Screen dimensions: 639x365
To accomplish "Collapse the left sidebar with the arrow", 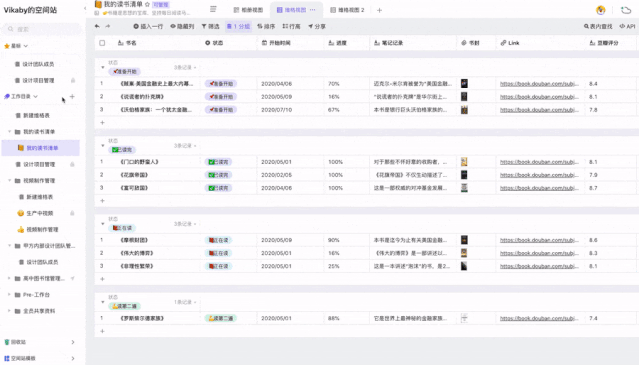I will click(85, 9).
